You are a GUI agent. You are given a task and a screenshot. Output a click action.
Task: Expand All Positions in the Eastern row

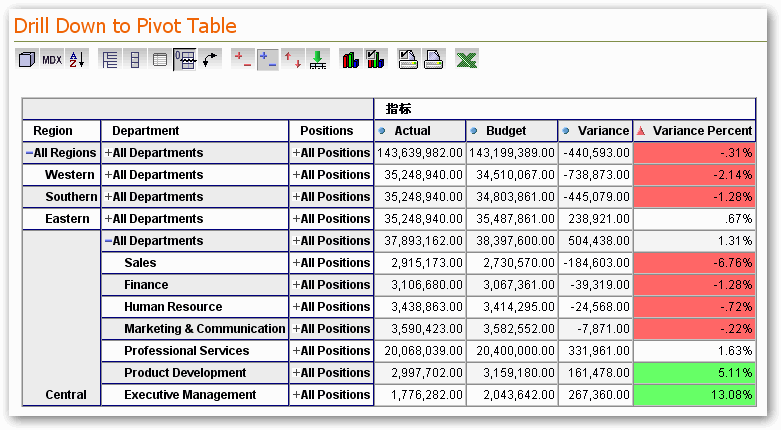[296, 219]
